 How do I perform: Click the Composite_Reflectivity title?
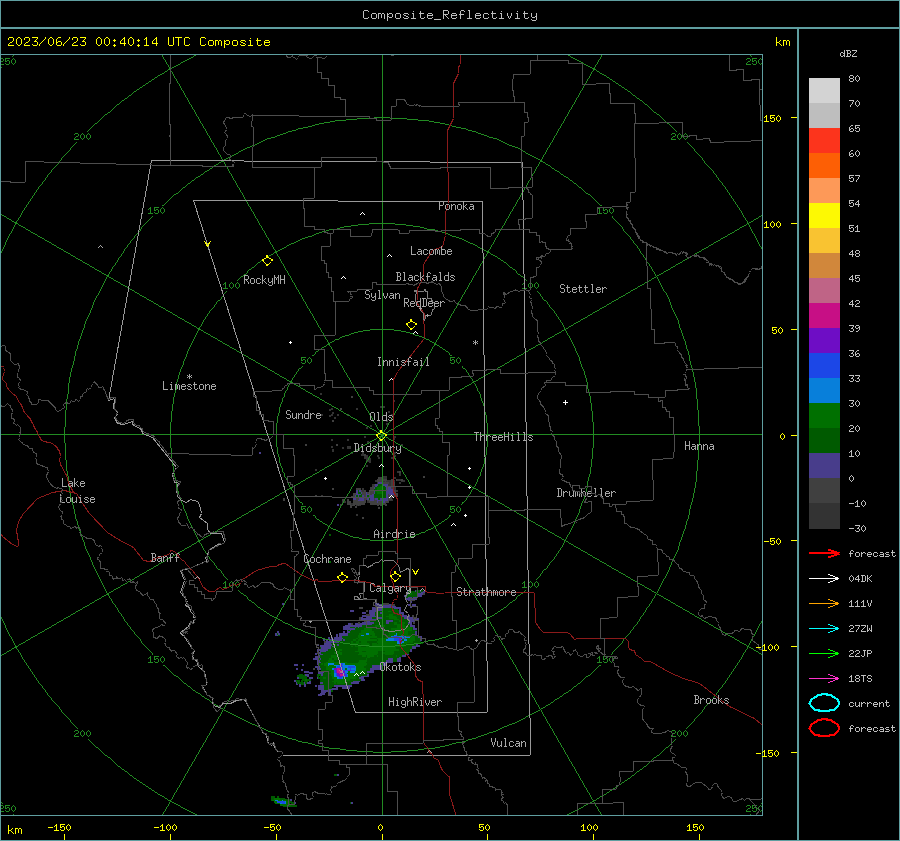click(450, 15)
